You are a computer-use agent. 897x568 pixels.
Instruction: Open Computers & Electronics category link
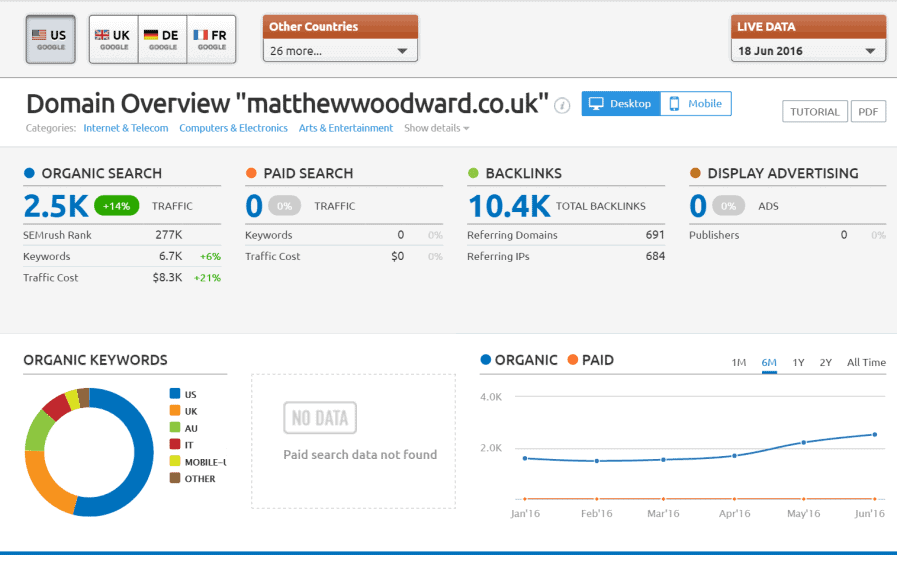click(x=233, y=128)
